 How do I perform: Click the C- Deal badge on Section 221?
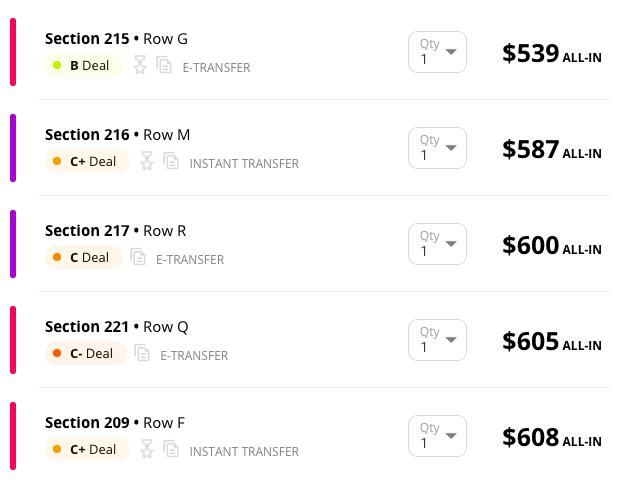tap(85, 353)
